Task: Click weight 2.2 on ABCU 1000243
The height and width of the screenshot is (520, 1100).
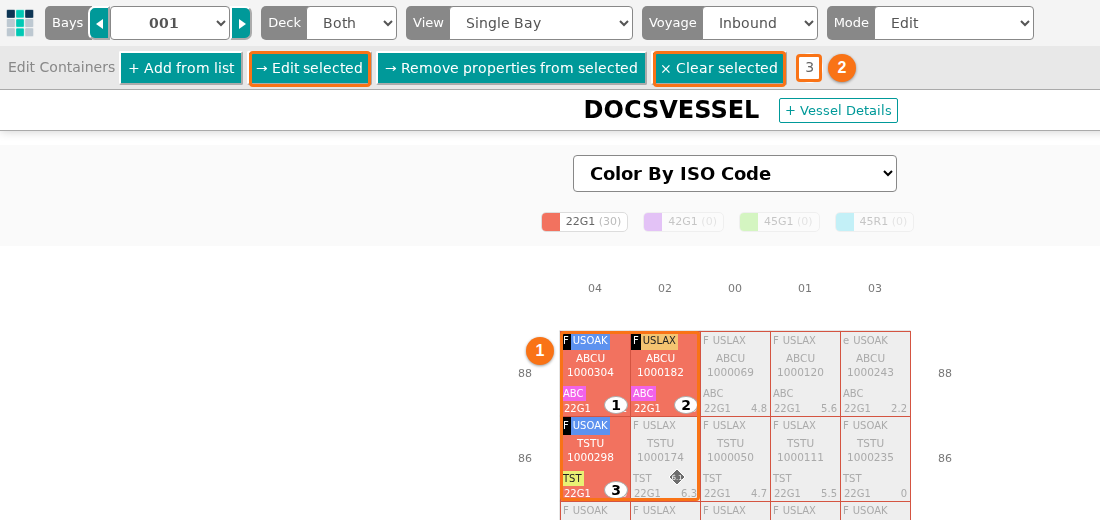Action: [899, 408]
